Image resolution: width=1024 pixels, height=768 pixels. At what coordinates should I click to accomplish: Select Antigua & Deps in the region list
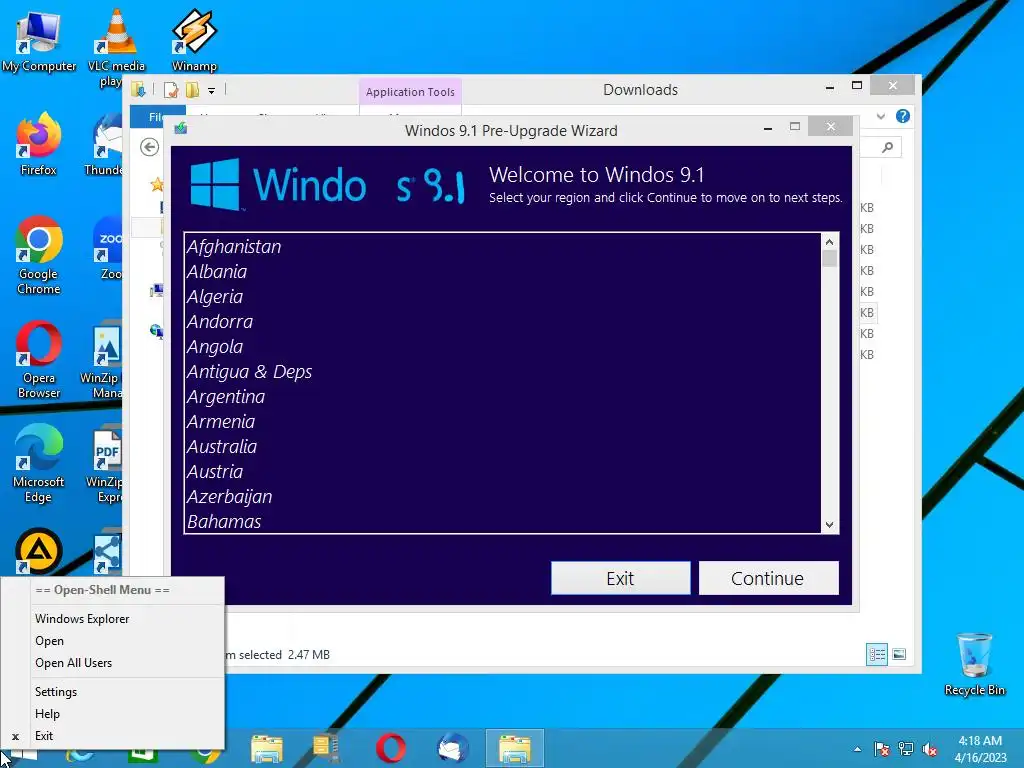click(503, 372)
